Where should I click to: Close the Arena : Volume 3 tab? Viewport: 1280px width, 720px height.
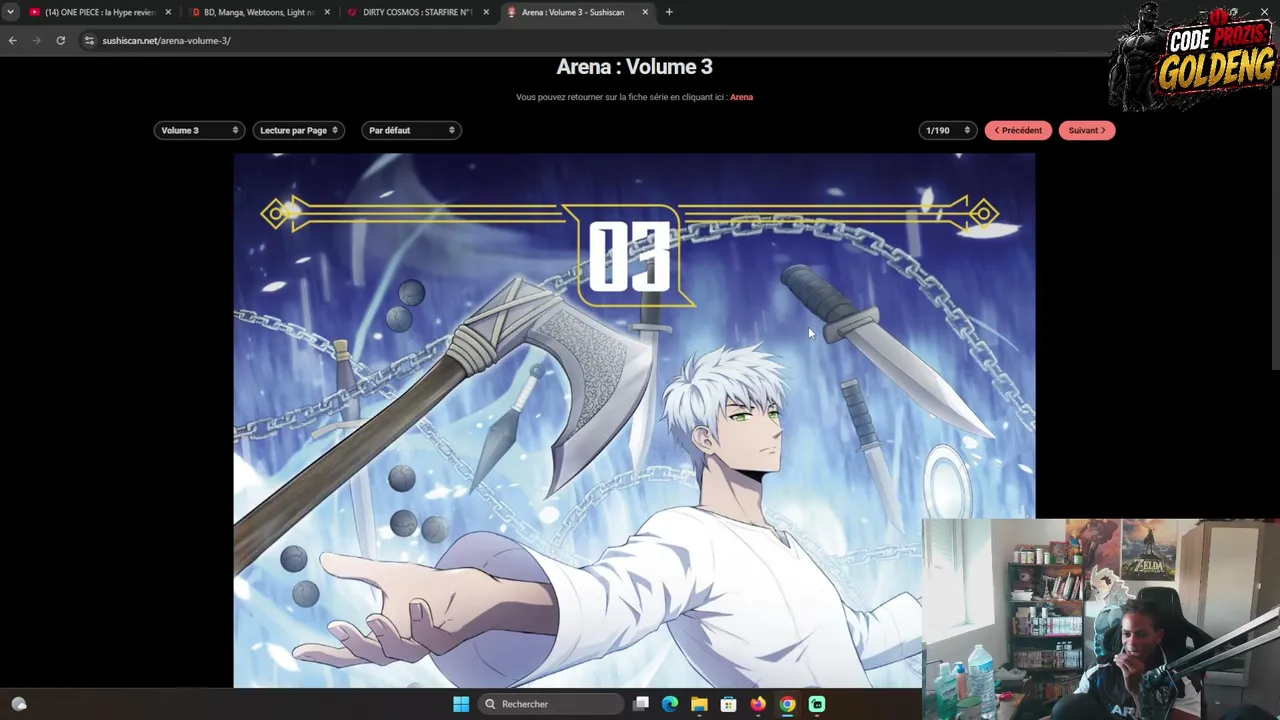click(645, 12)
